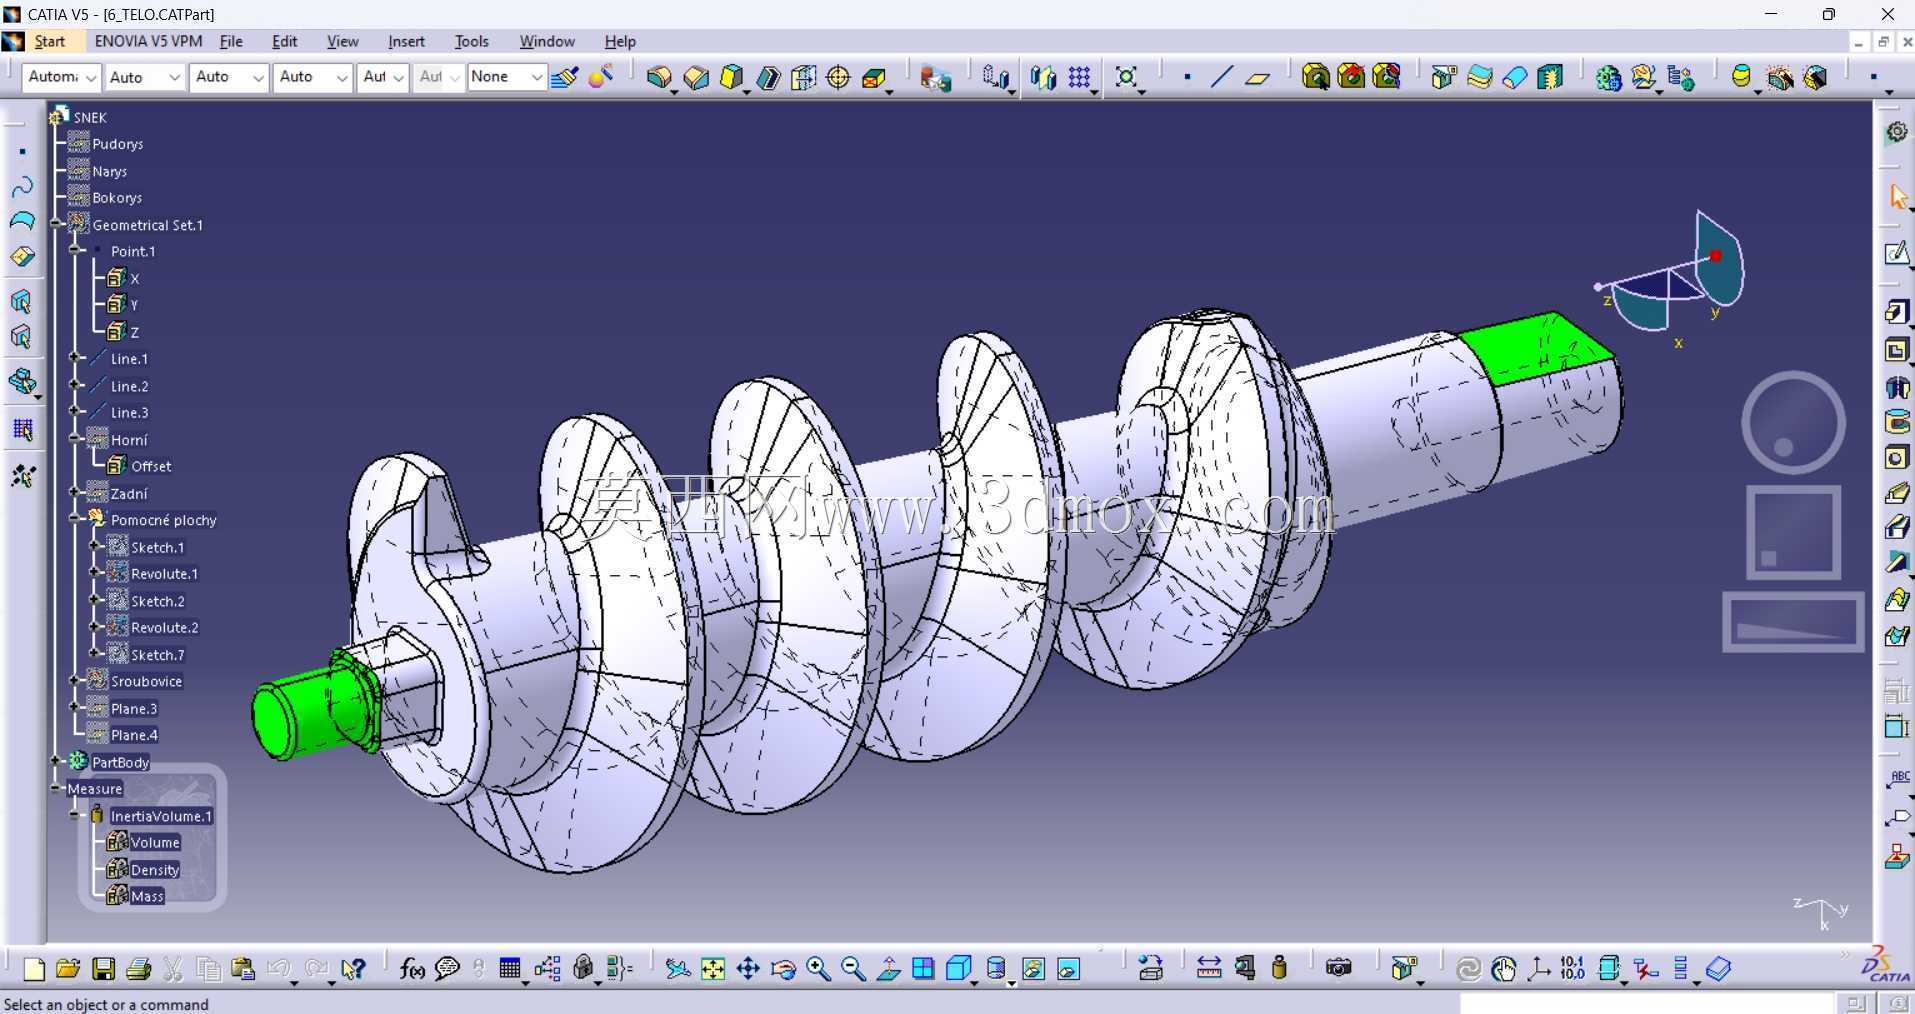Open the second Auto dropdown in graphic properties
This screenshot has height=1014, width=1915.
click(x=228, y=77)
